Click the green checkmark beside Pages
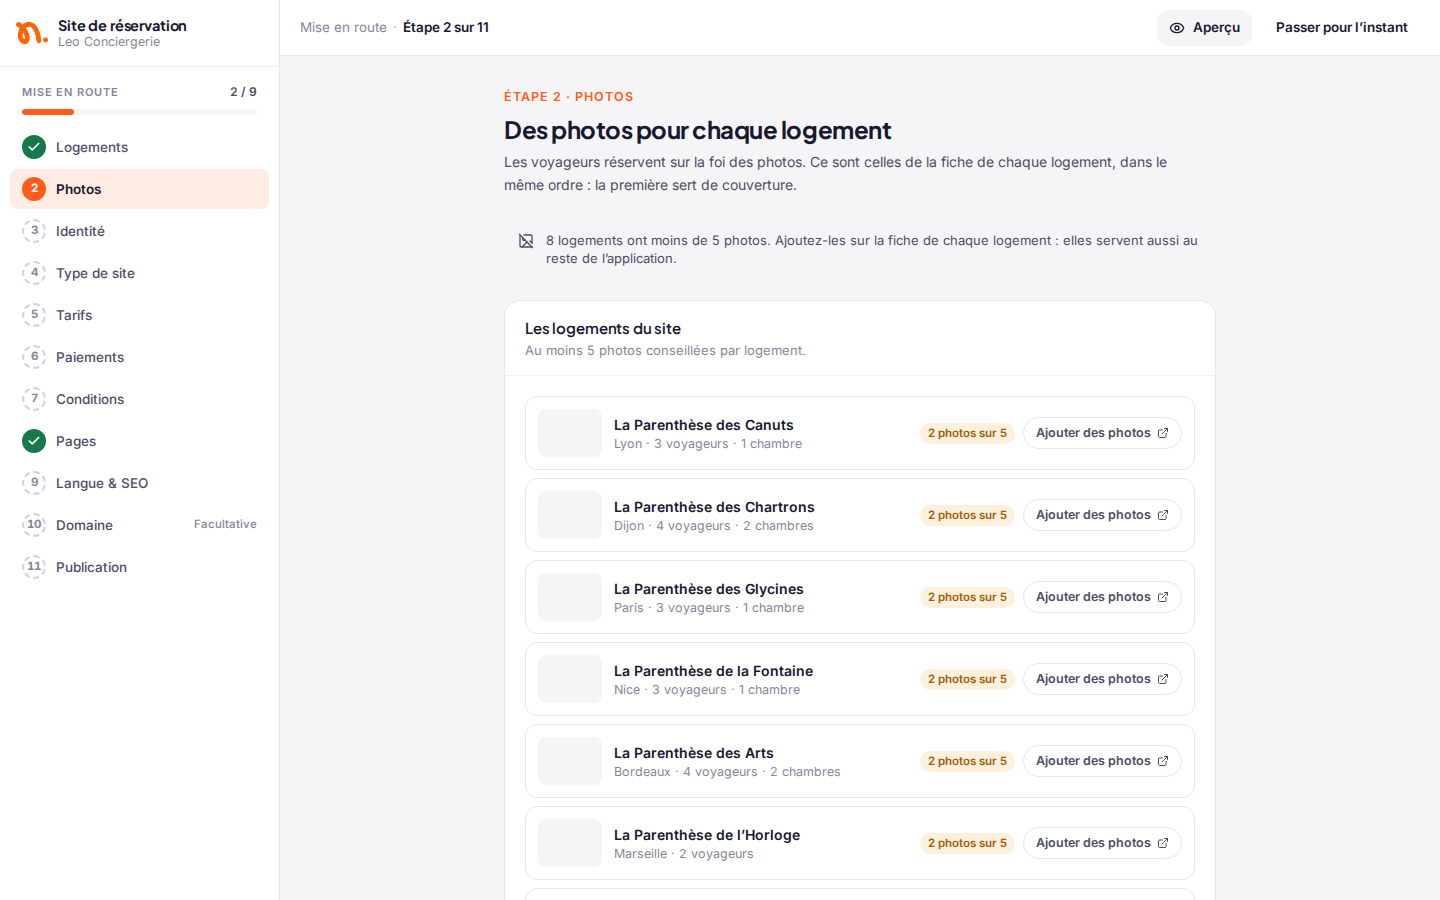The image size is (1440, 900). click(x=34, y=441)
